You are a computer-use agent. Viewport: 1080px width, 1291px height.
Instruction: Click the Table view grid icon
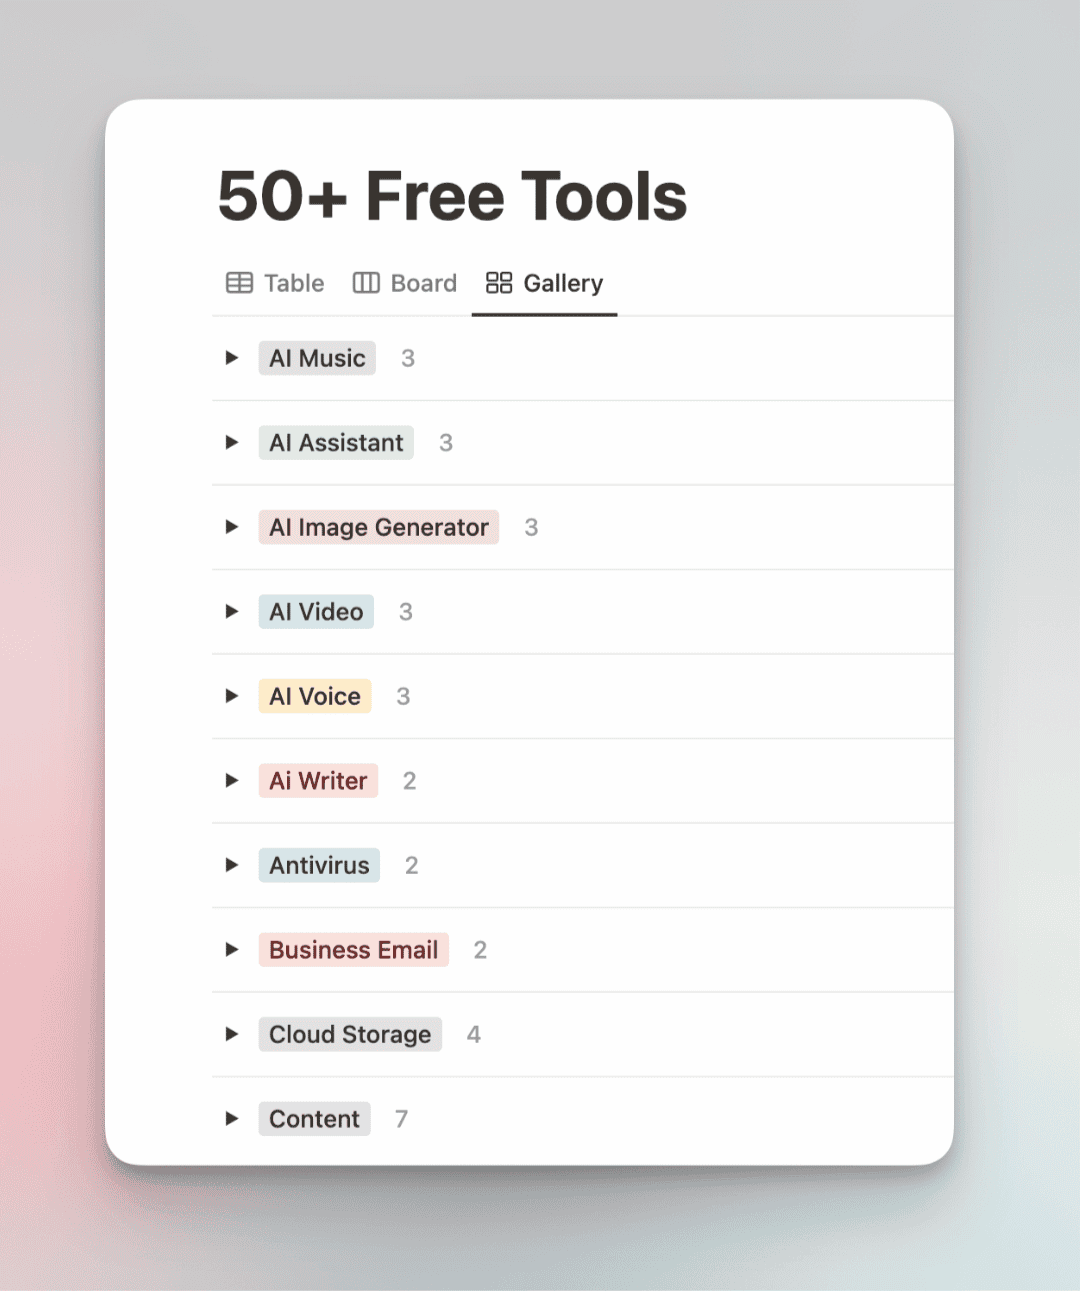[x=239, y=283]
